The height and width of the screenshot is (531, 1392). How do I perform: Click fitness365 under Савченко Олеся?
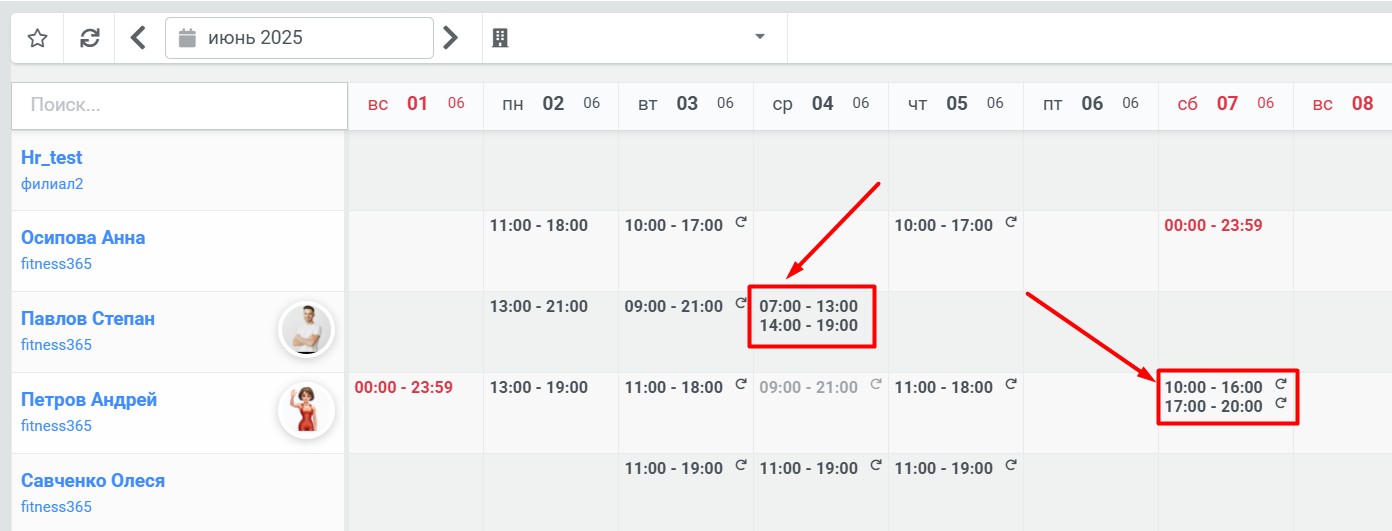[56, 507]
